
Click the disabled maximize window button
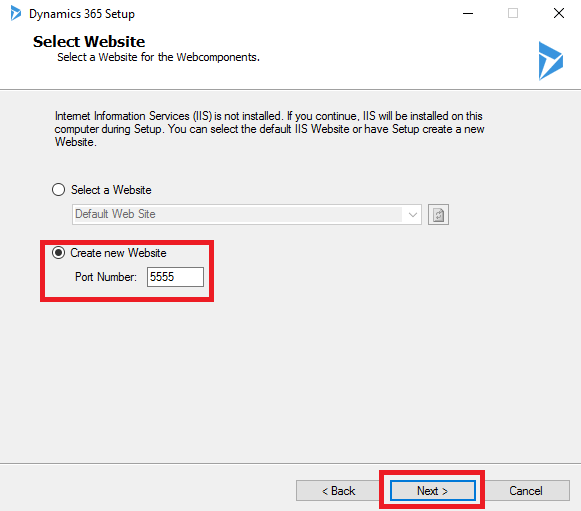513,14
